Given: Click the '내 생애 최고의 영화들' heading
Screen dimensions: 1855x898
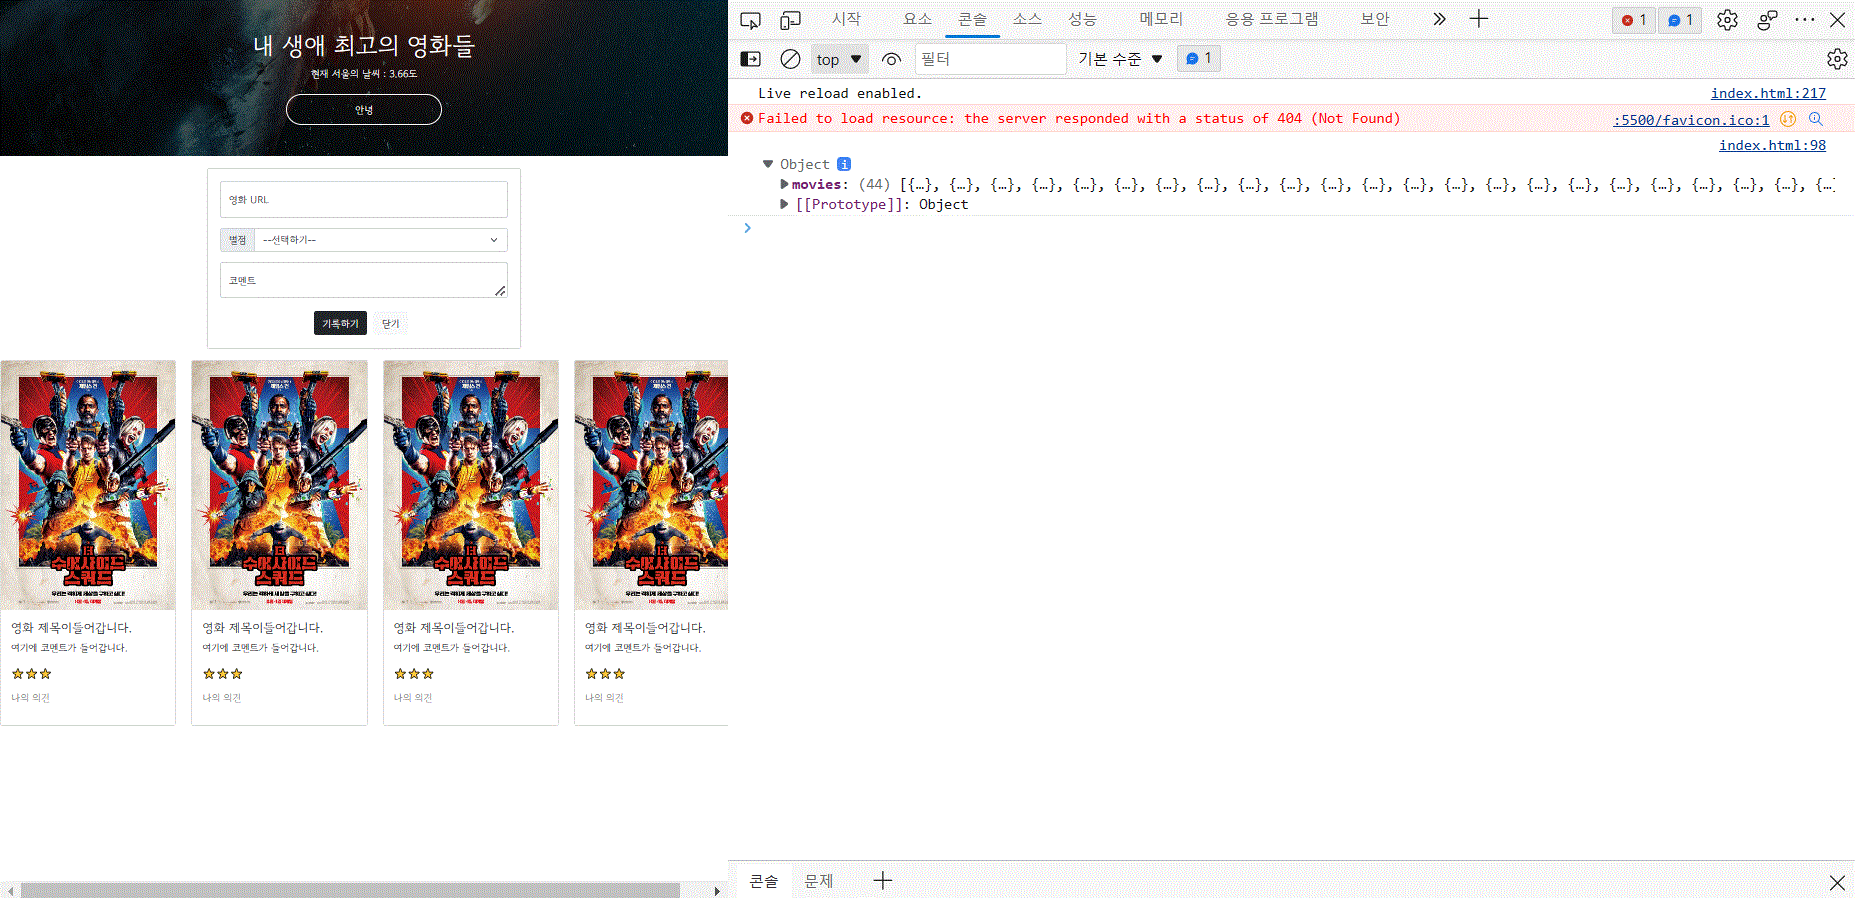Looking at the screenshot, I should click(364, 45).
